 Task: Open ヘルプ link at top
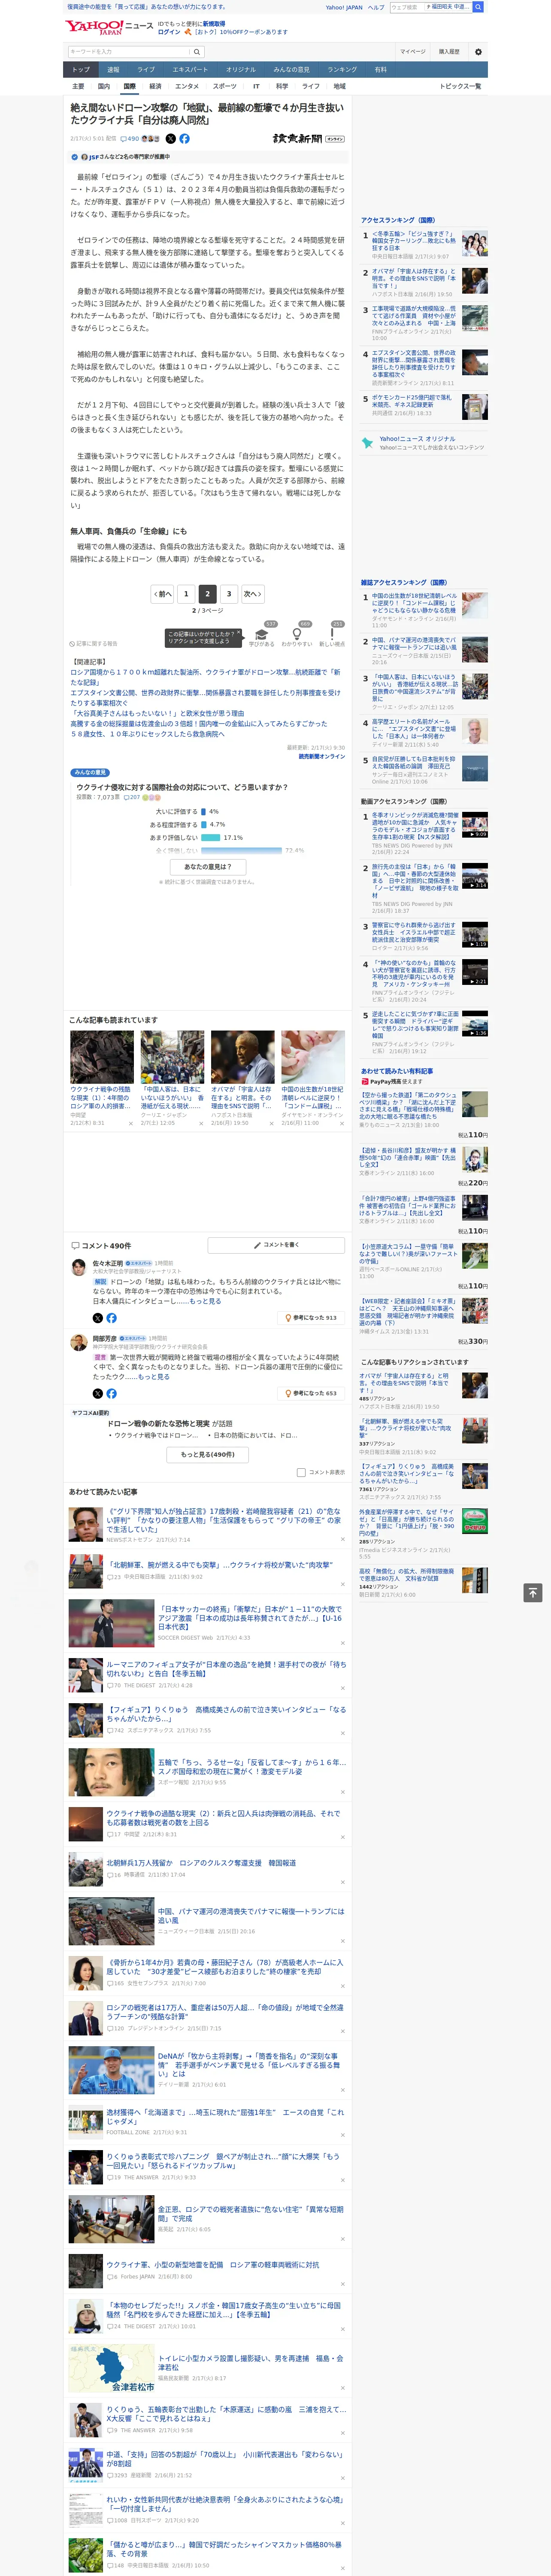376,7
